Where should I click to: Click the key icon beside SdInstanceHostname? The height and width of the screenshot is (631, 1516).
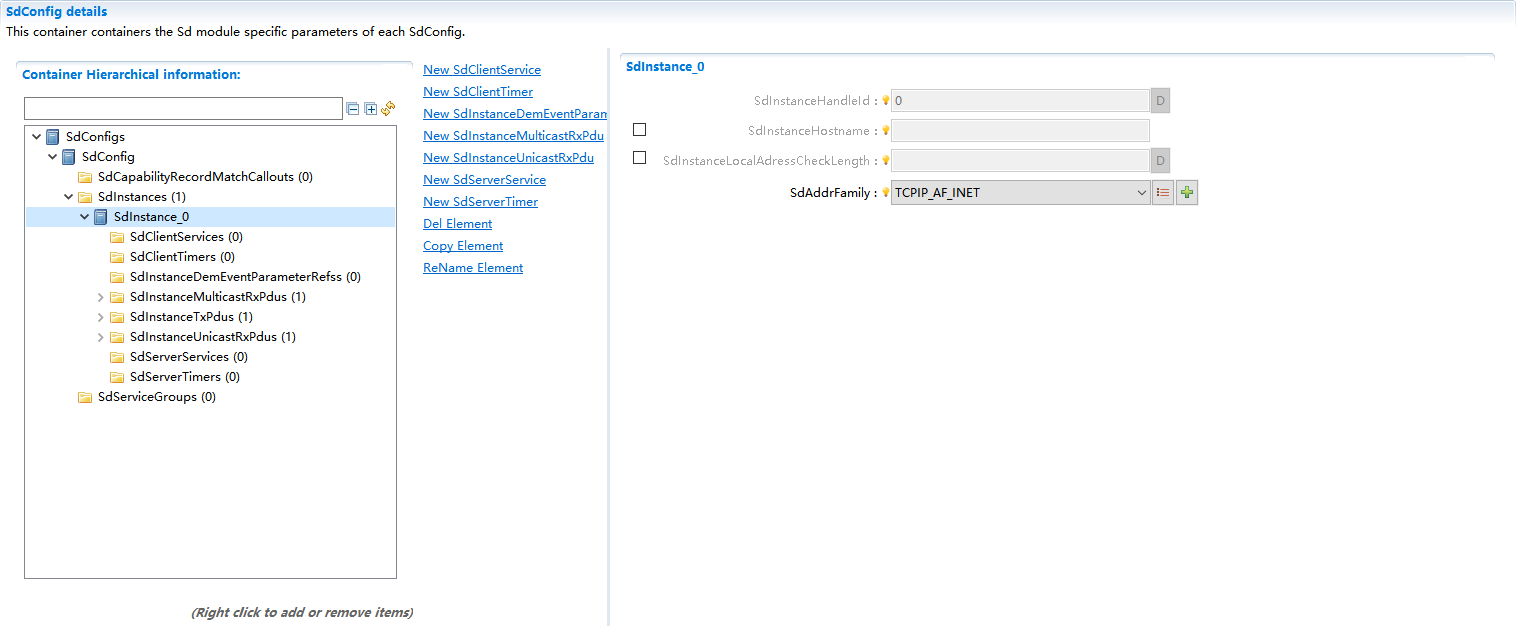coord(883,130)
